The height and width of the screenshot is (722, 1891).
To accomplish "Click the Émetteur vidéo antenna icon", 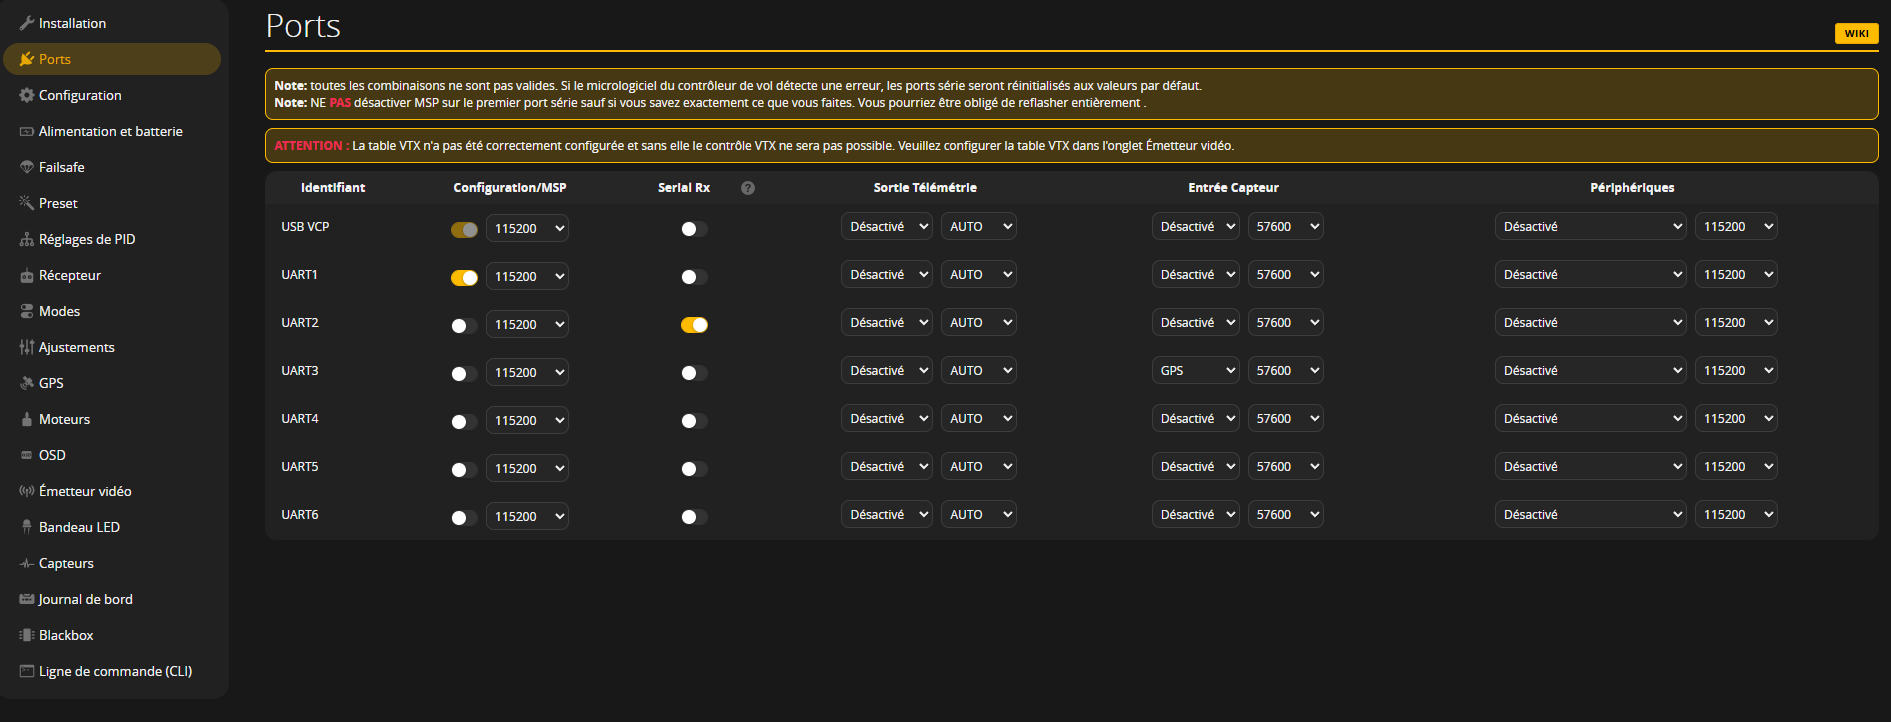I will click(x=27, y=491).
